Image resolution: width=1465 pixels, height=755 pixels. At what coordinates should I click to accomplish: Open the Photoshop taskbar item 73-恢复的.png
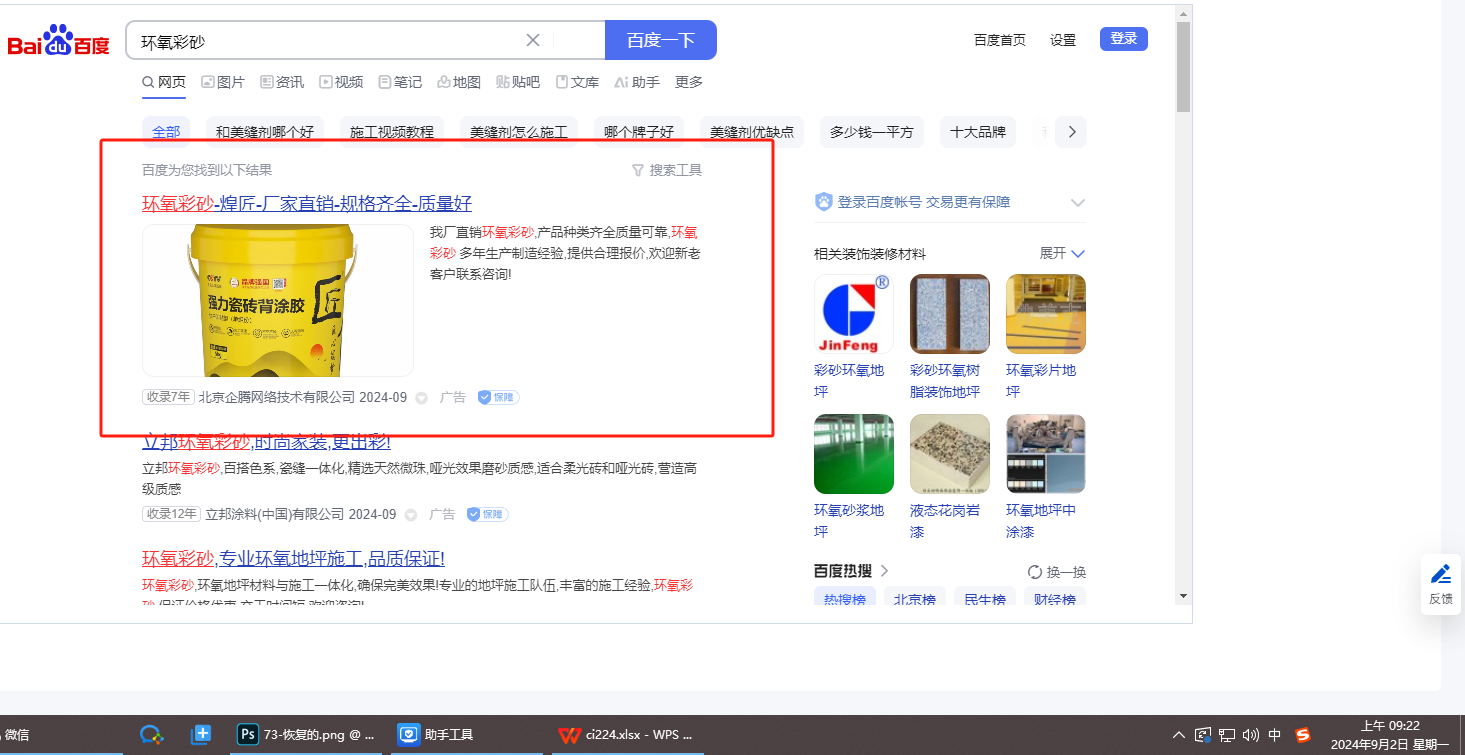pos(307,735)
